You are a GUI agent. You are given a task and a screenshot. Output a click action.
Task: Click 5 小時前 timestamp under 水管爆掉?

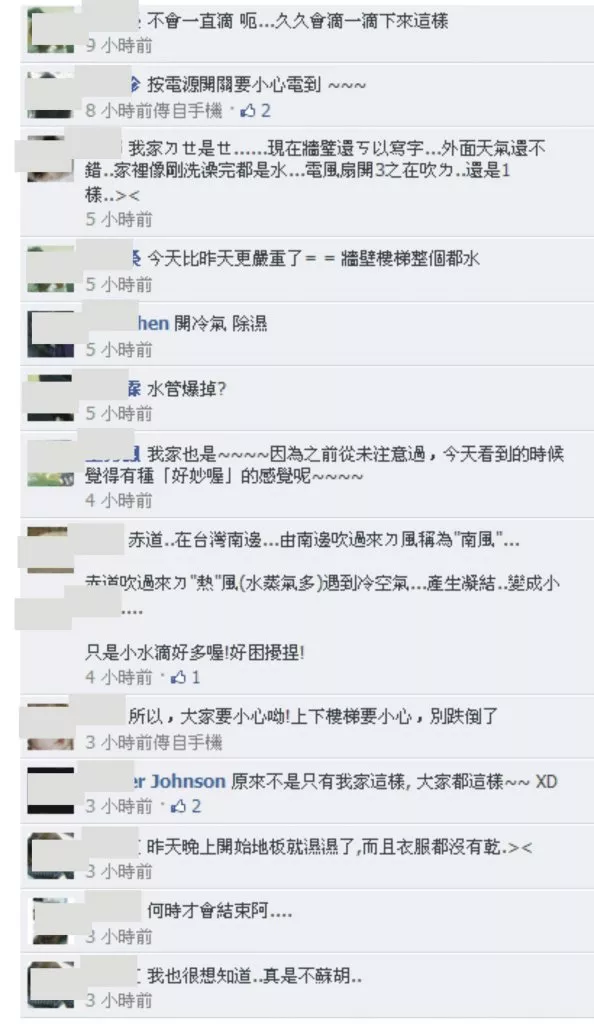[x=119, y=413]
